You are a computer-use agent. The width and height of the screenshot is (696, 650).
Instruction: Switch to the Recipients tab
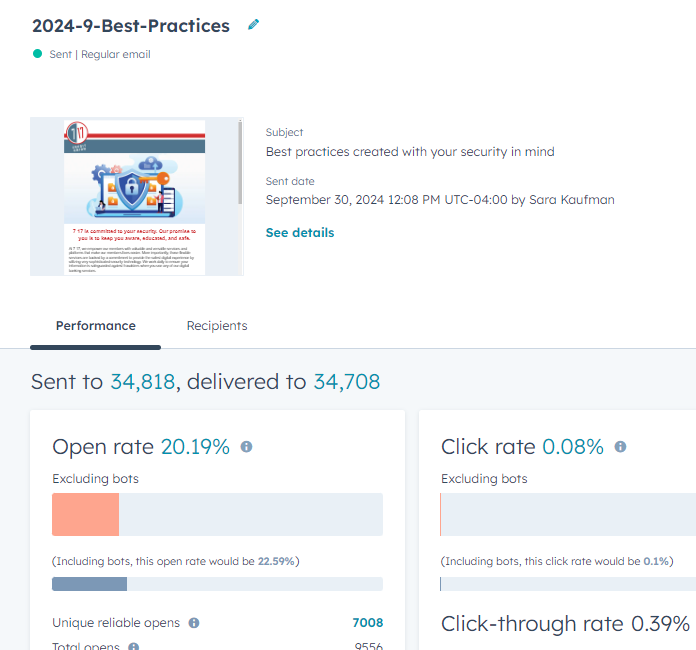pos(217,326)
